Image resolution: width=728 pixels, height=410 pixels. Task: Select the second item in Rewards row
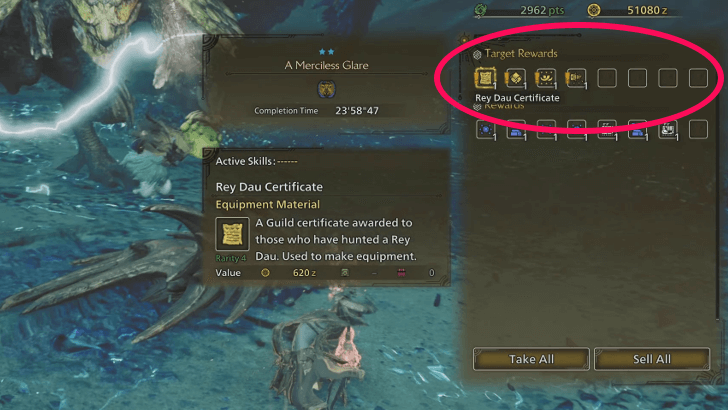point(516,130)
